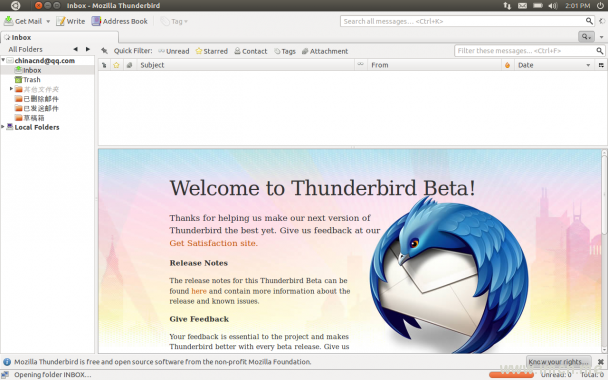Click the Know your rights button
Viewport: 608px width, 380px height.
[559, 362]
